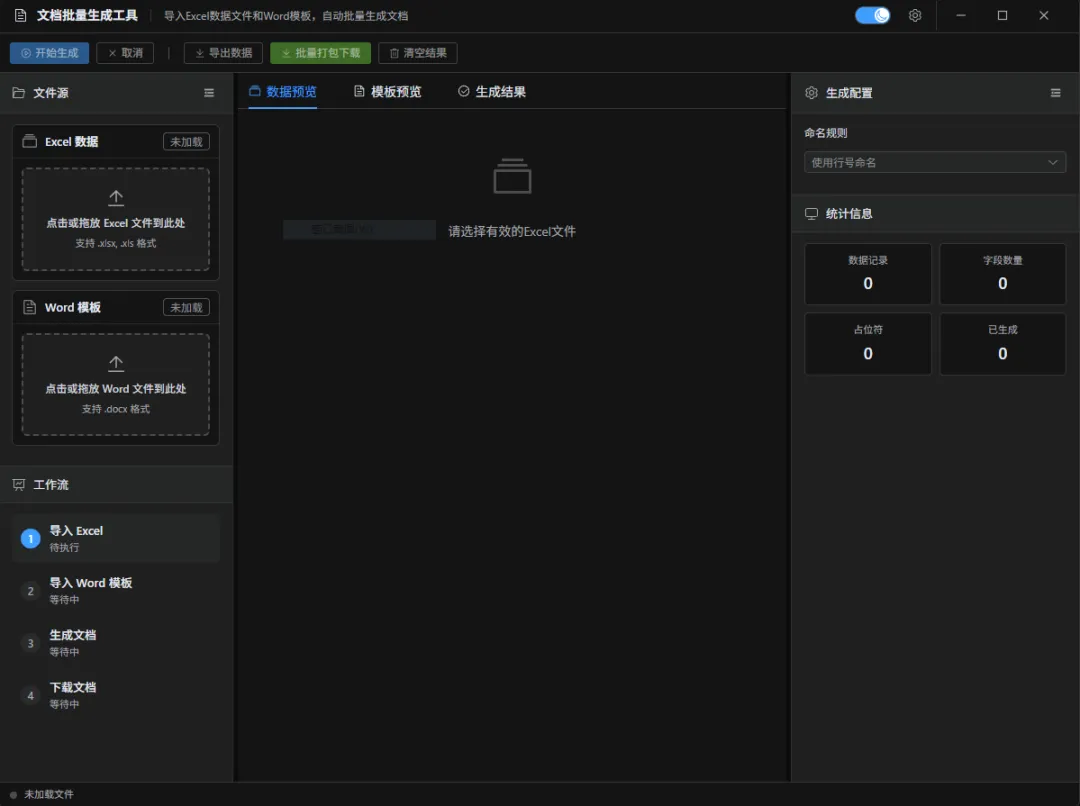
Task: Click the Excel file drop zone
Action: 116,219
